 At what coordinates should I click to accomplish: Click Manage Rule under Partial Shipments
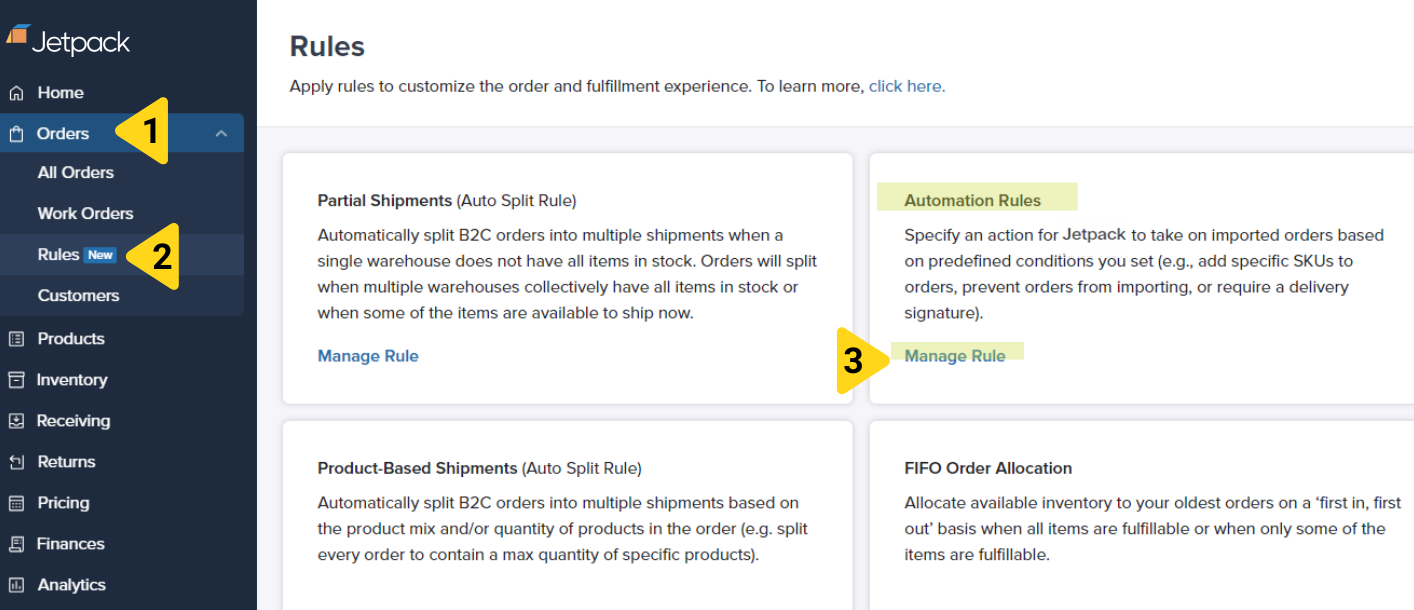click(x=368, y=355)
